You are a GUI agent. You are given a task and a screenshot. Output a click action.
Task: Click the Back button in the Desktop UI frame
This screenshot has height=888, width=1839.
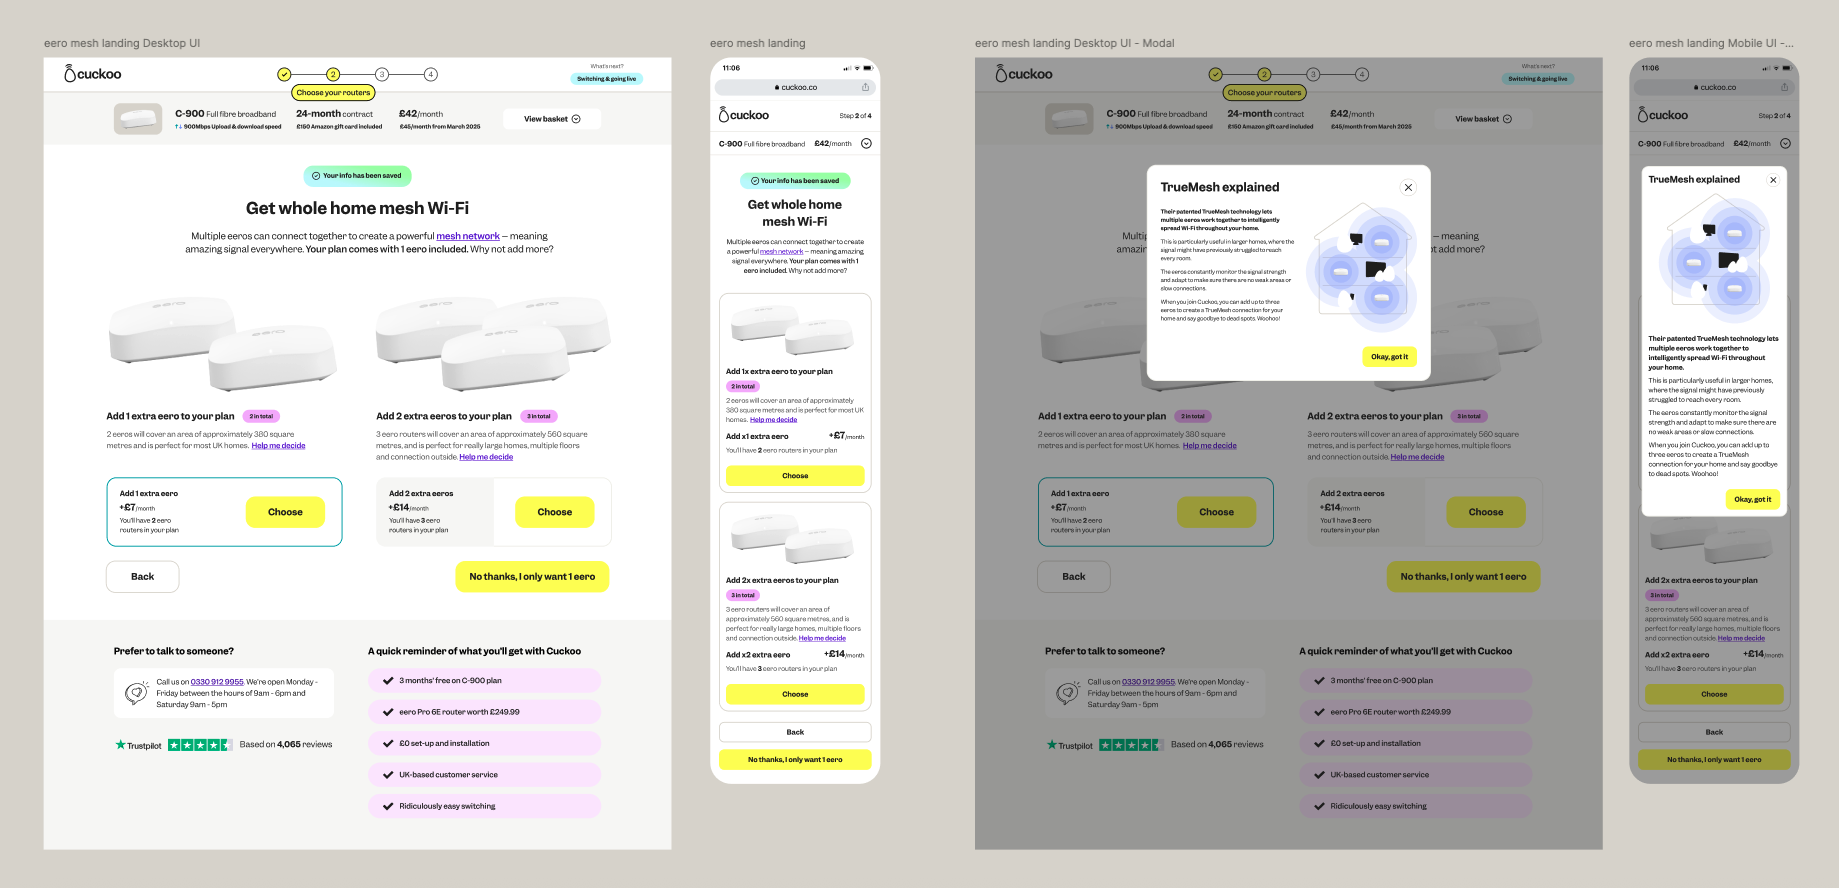point(143,577)
